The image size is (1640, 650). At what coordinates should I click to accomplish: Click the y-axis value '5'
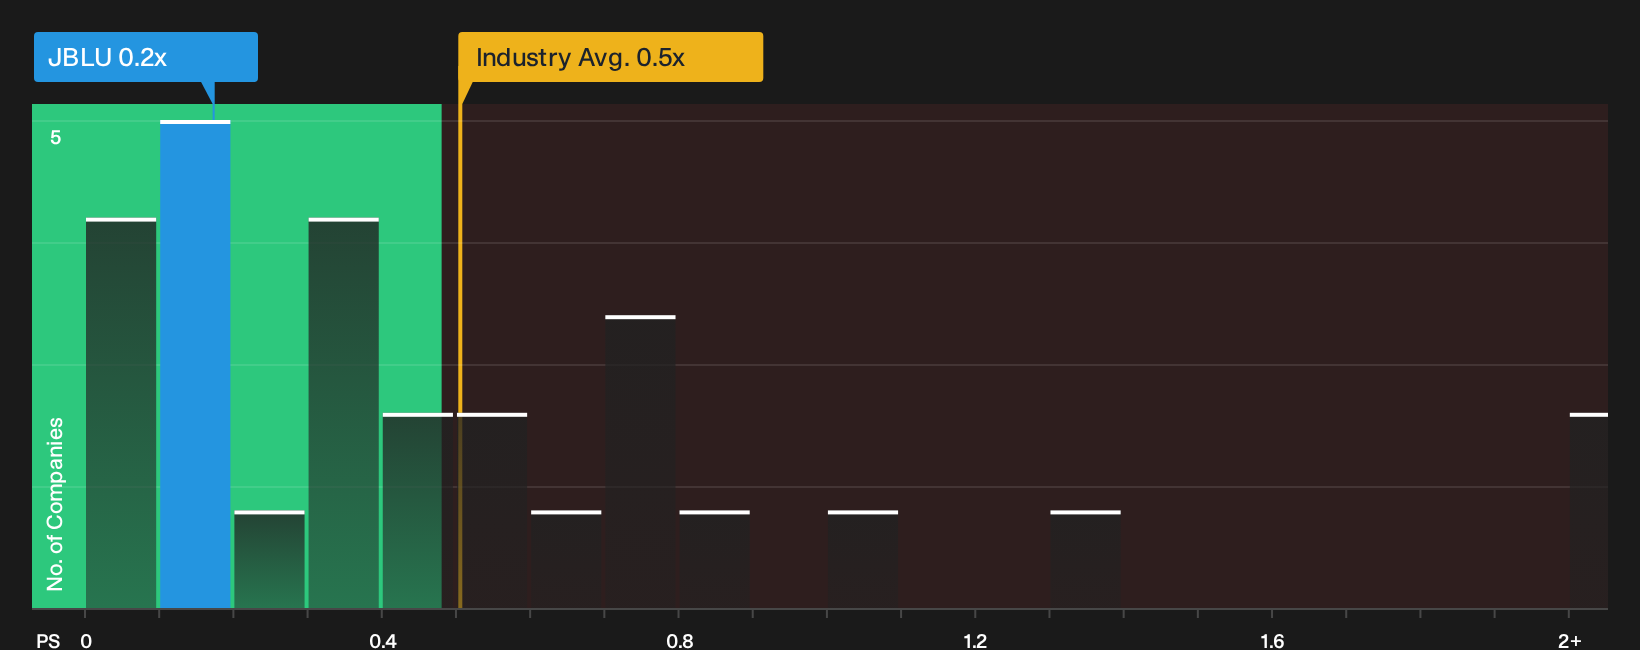click(56, 137)
